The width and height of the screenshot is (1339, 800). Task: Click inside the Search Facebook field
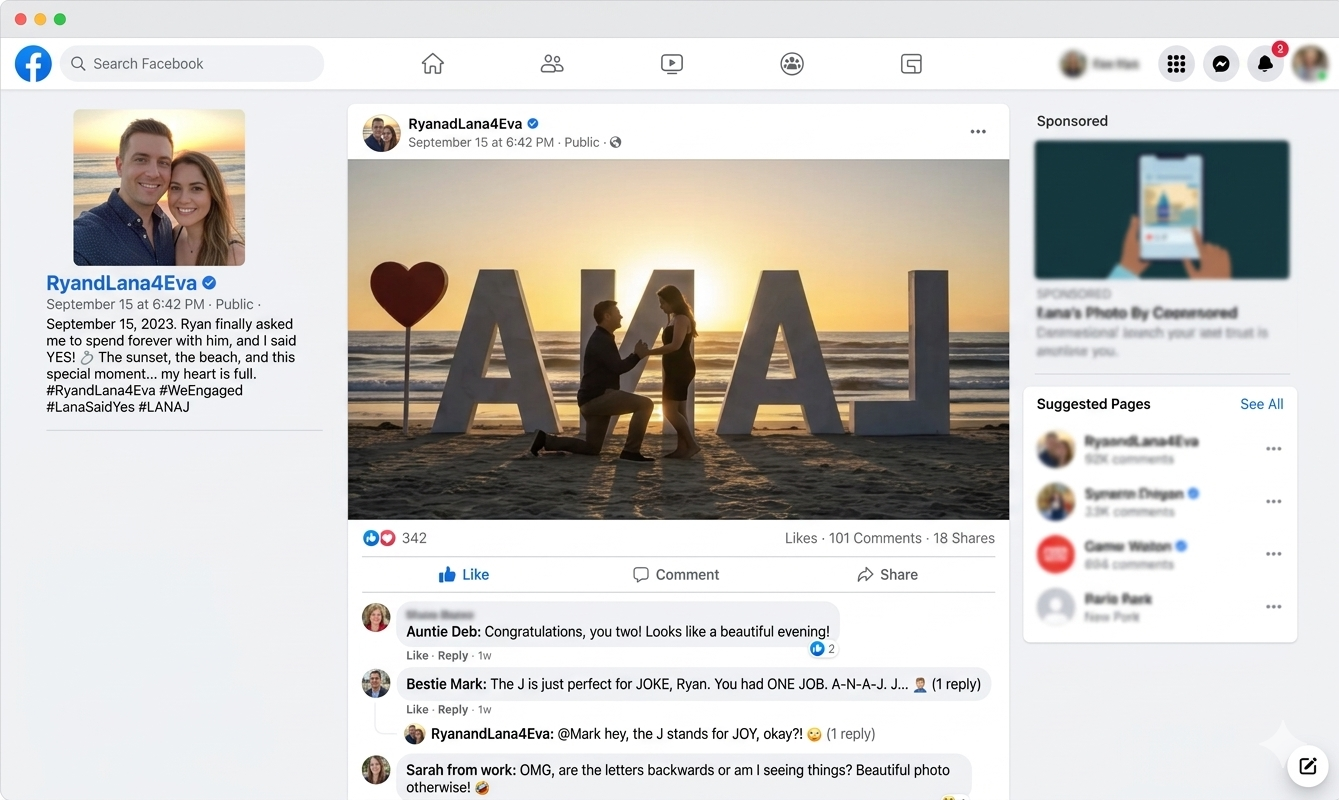pos(192,63)
